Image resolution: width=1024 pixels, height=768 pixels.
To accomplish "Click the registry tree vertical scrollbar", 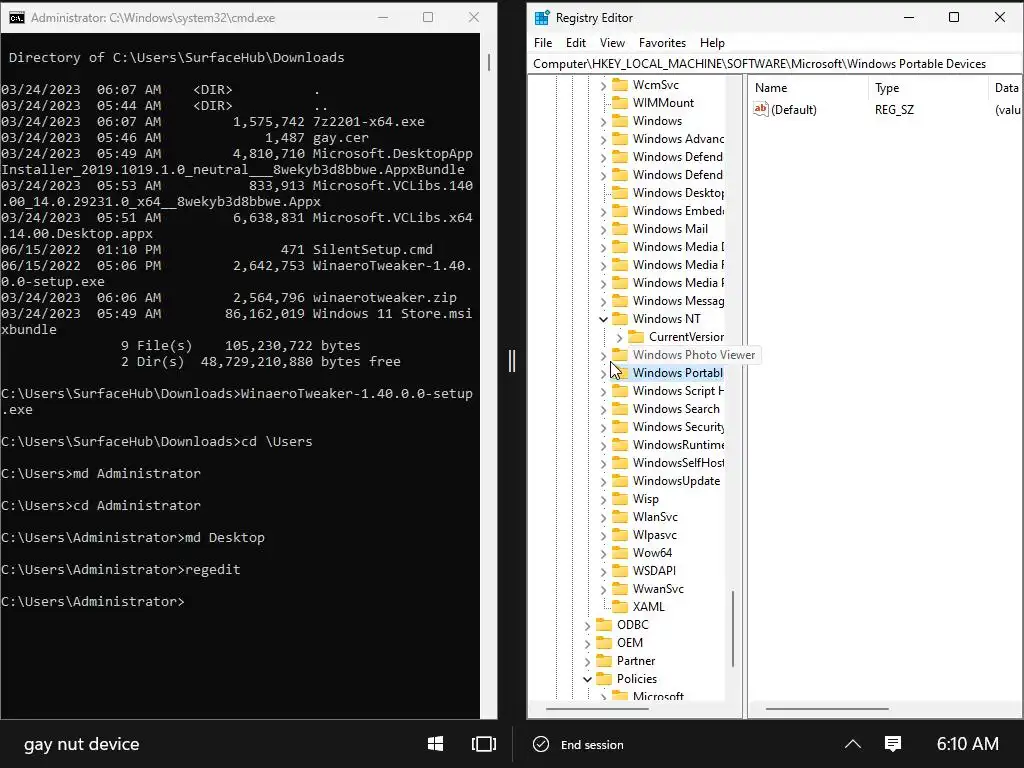I will click(x=733, y=629).
